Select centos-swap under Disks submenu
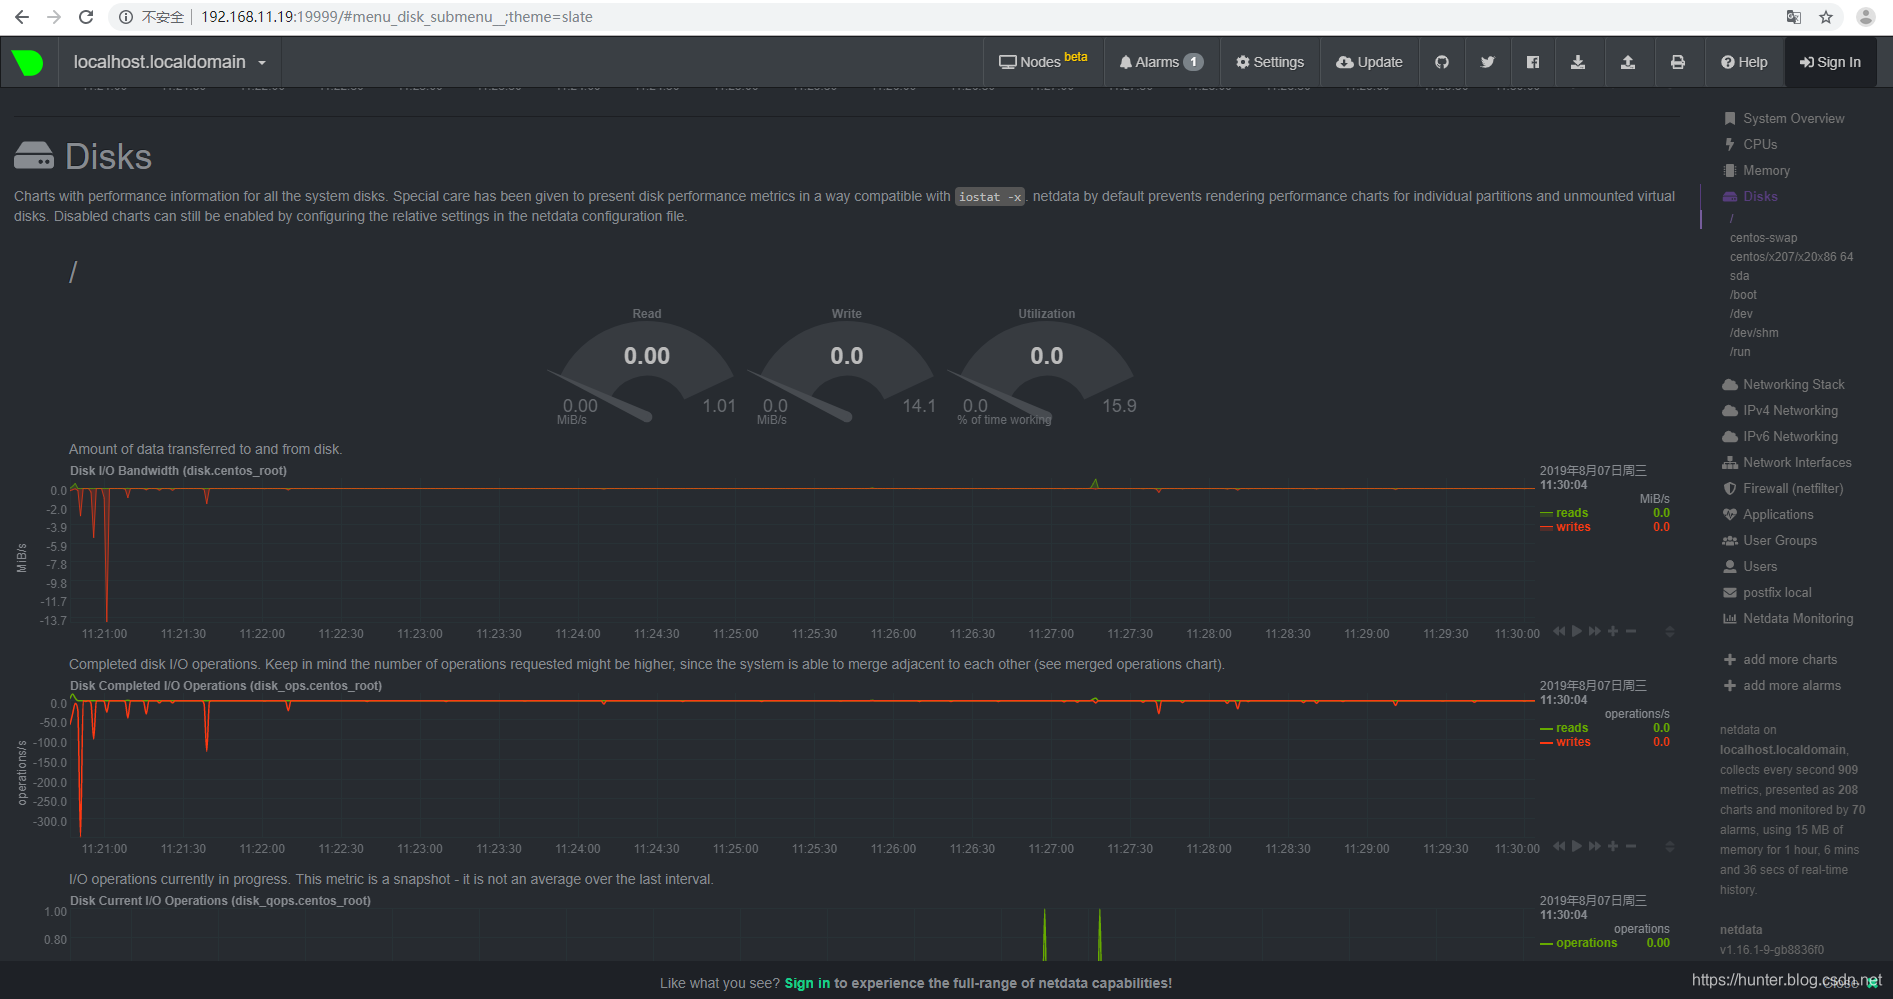Image resolution: width=1893 pixels, height=999 pixels. [1764, 237]
